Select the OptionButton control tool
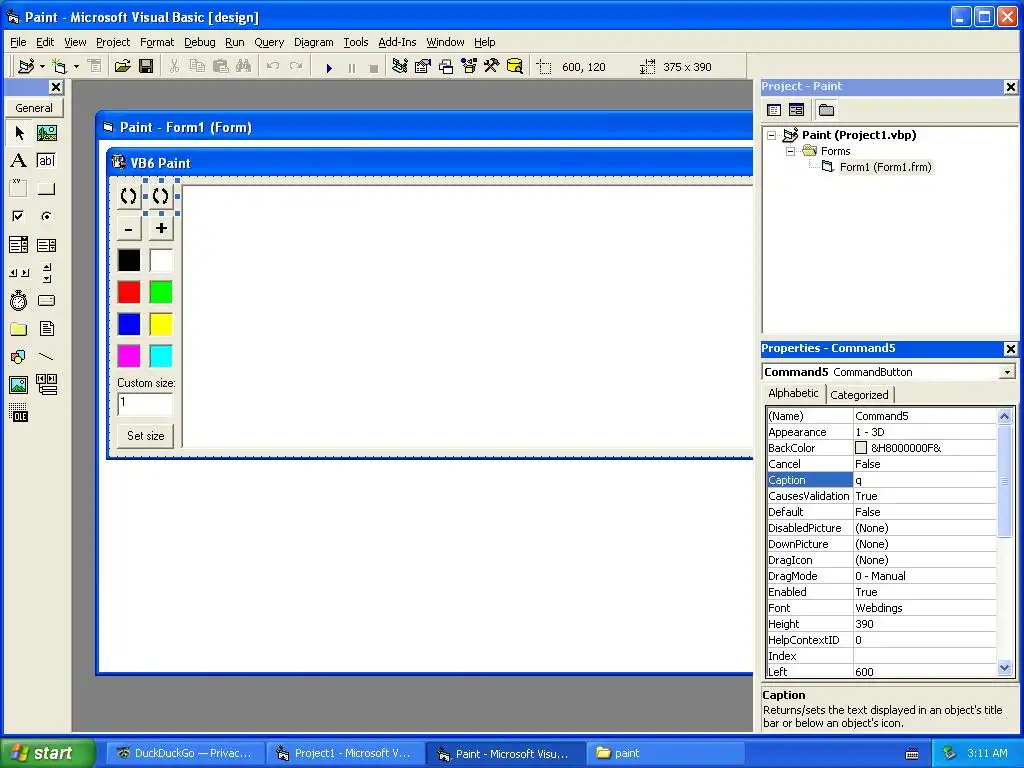 (x=46, y=216)
